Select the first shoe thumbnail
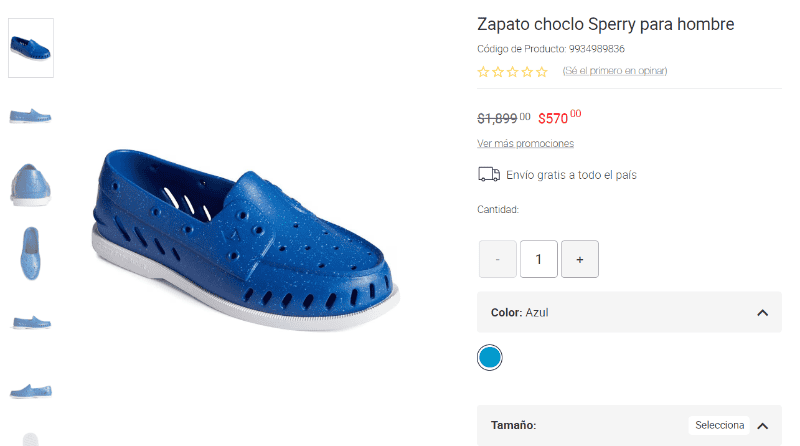Image resolution: width=800 pixels, height=446 pixels. click(x=31, y=48)
